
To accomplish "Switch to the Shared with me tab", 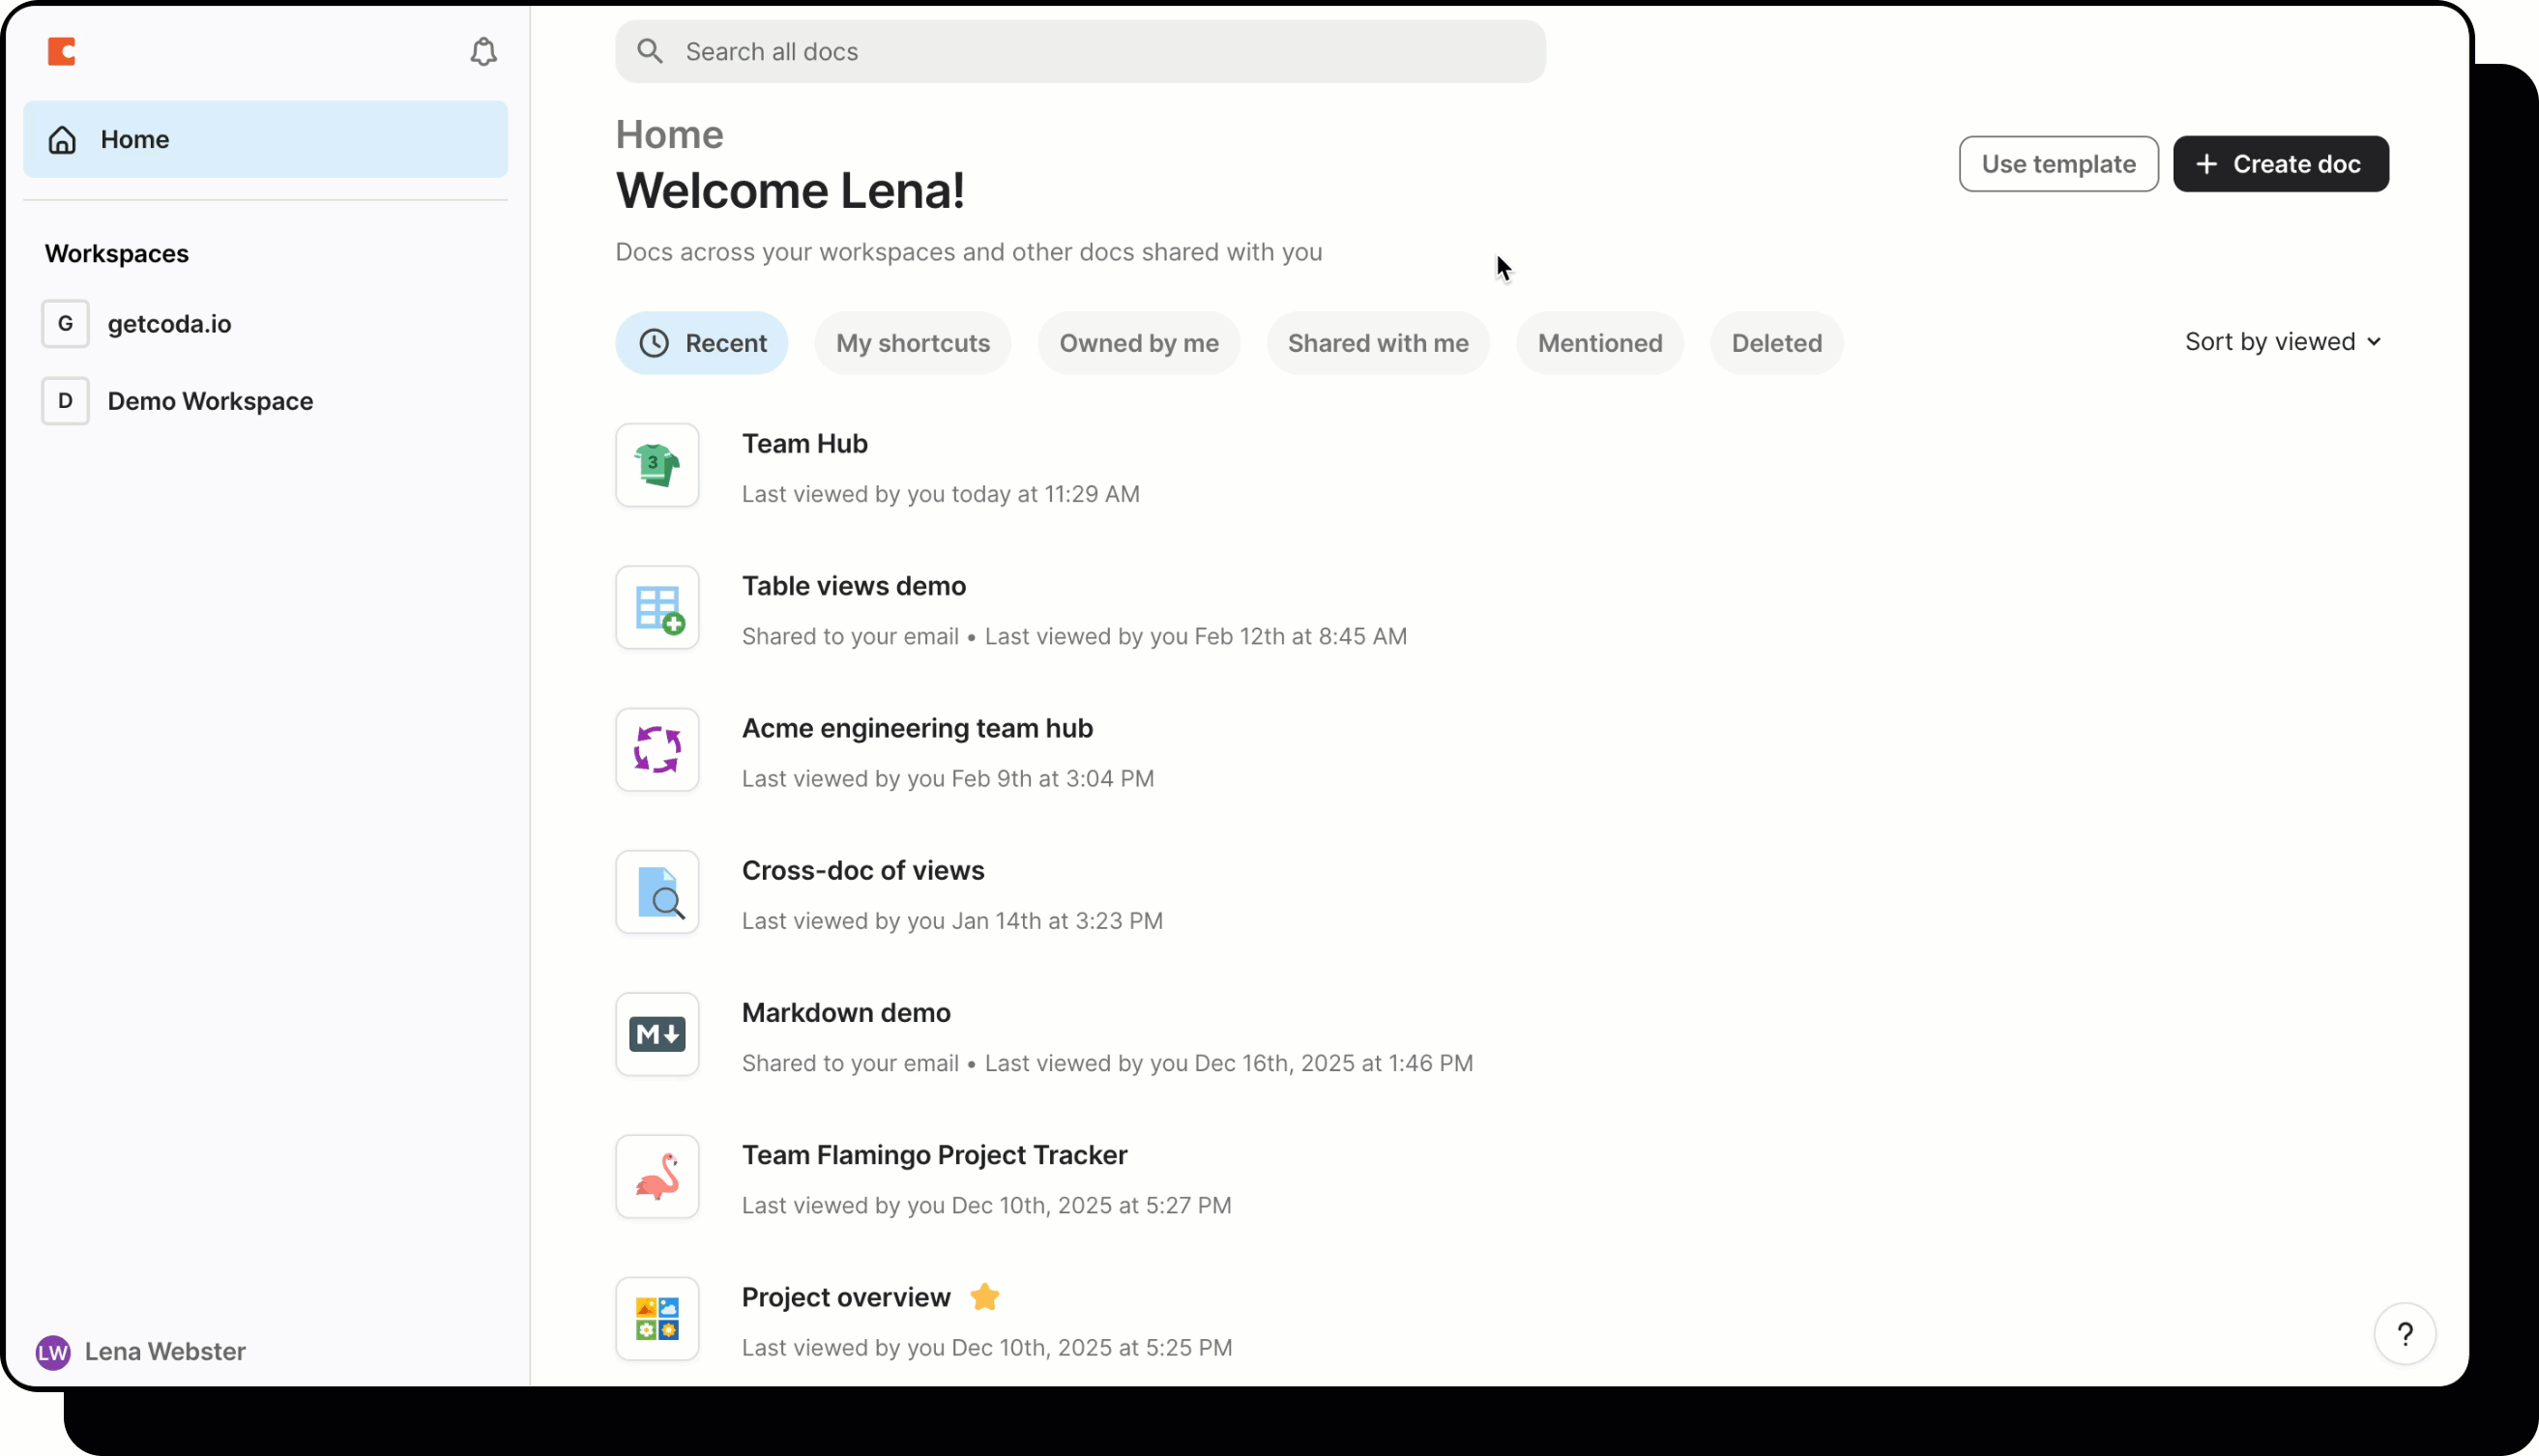I will pyautogui.click(x=1378, y=343).
